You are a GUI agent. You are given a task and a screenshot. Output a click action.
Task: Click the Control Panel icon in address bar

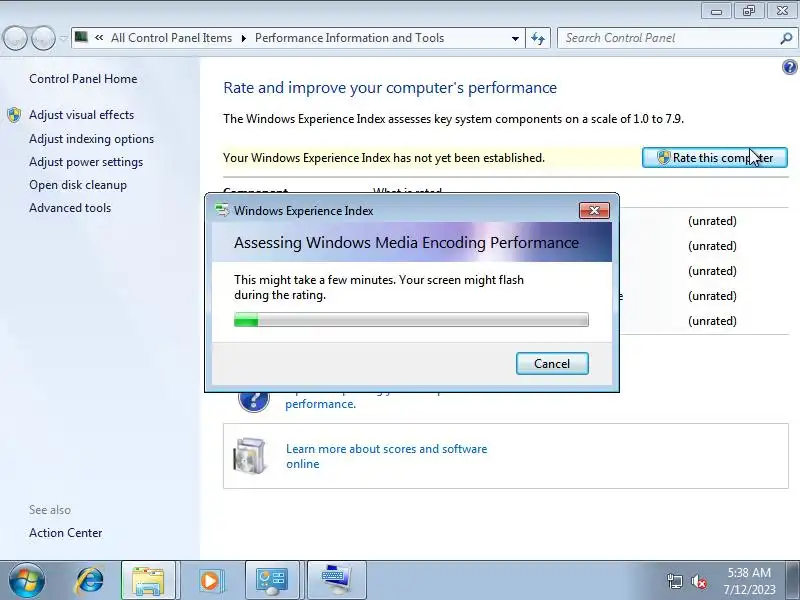(82, 37)
